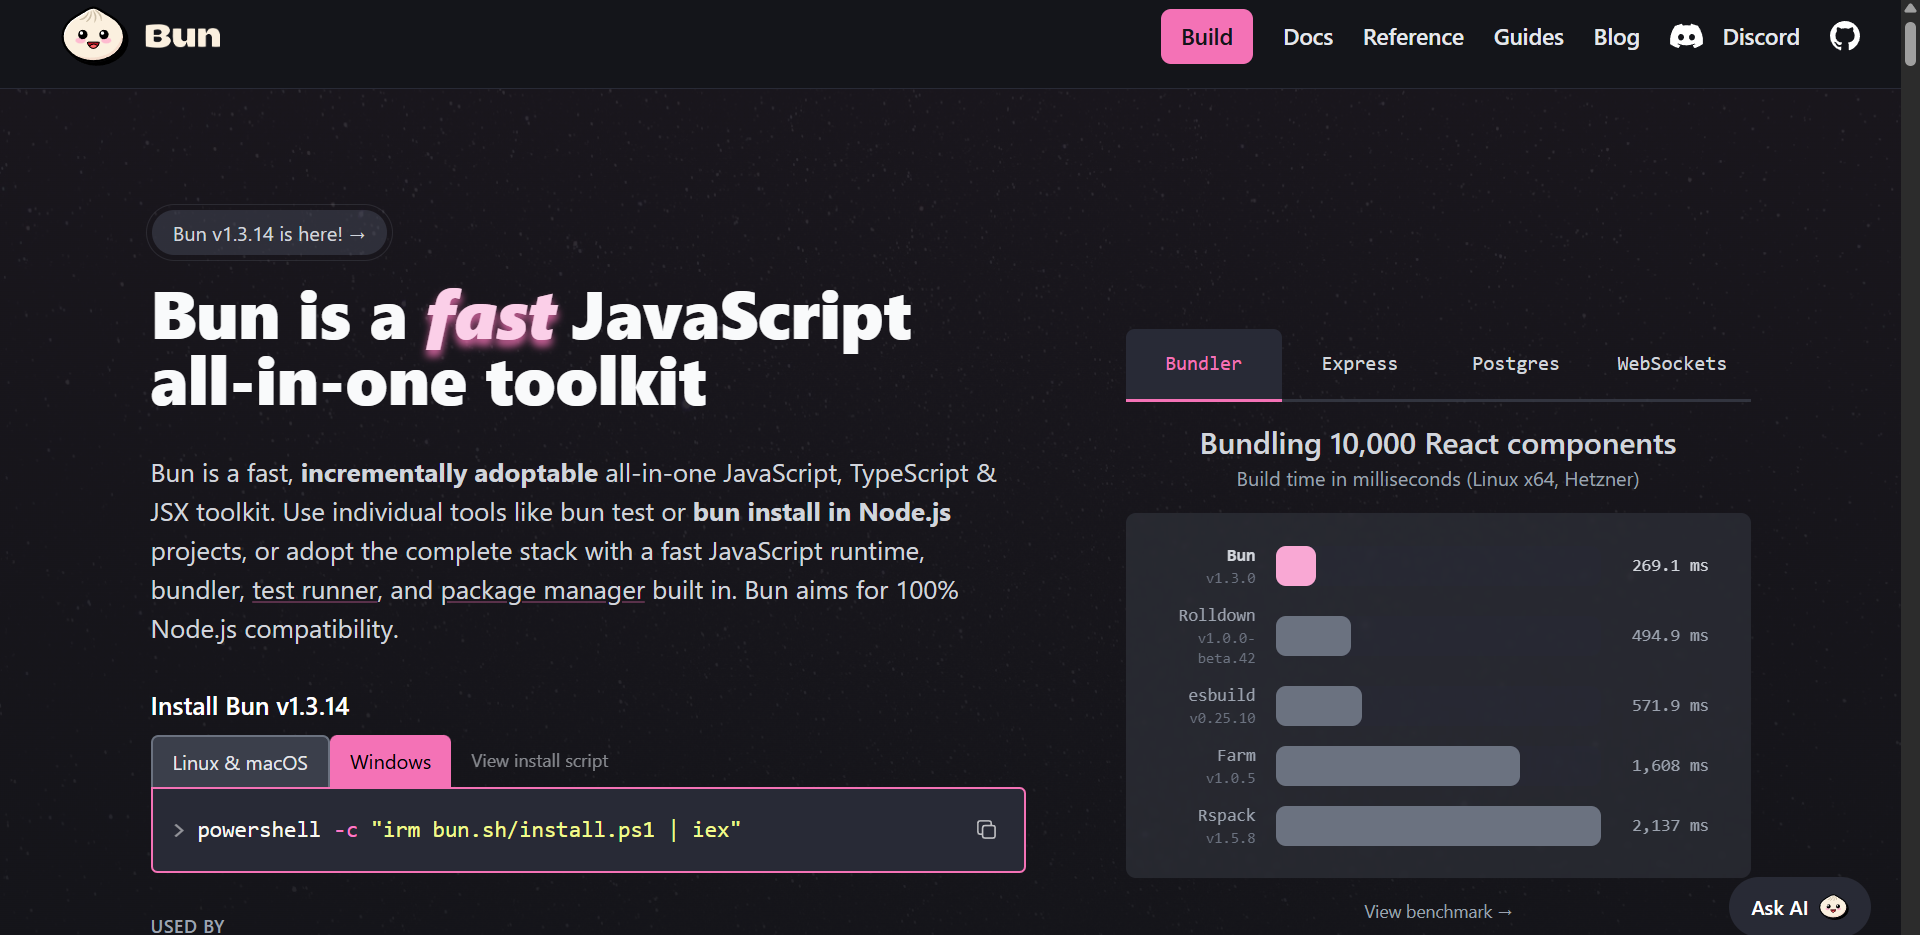Click the Build time in milliseconds subtitle
Viewport: 1920px width, 935px height.
tap(1438, 479)
